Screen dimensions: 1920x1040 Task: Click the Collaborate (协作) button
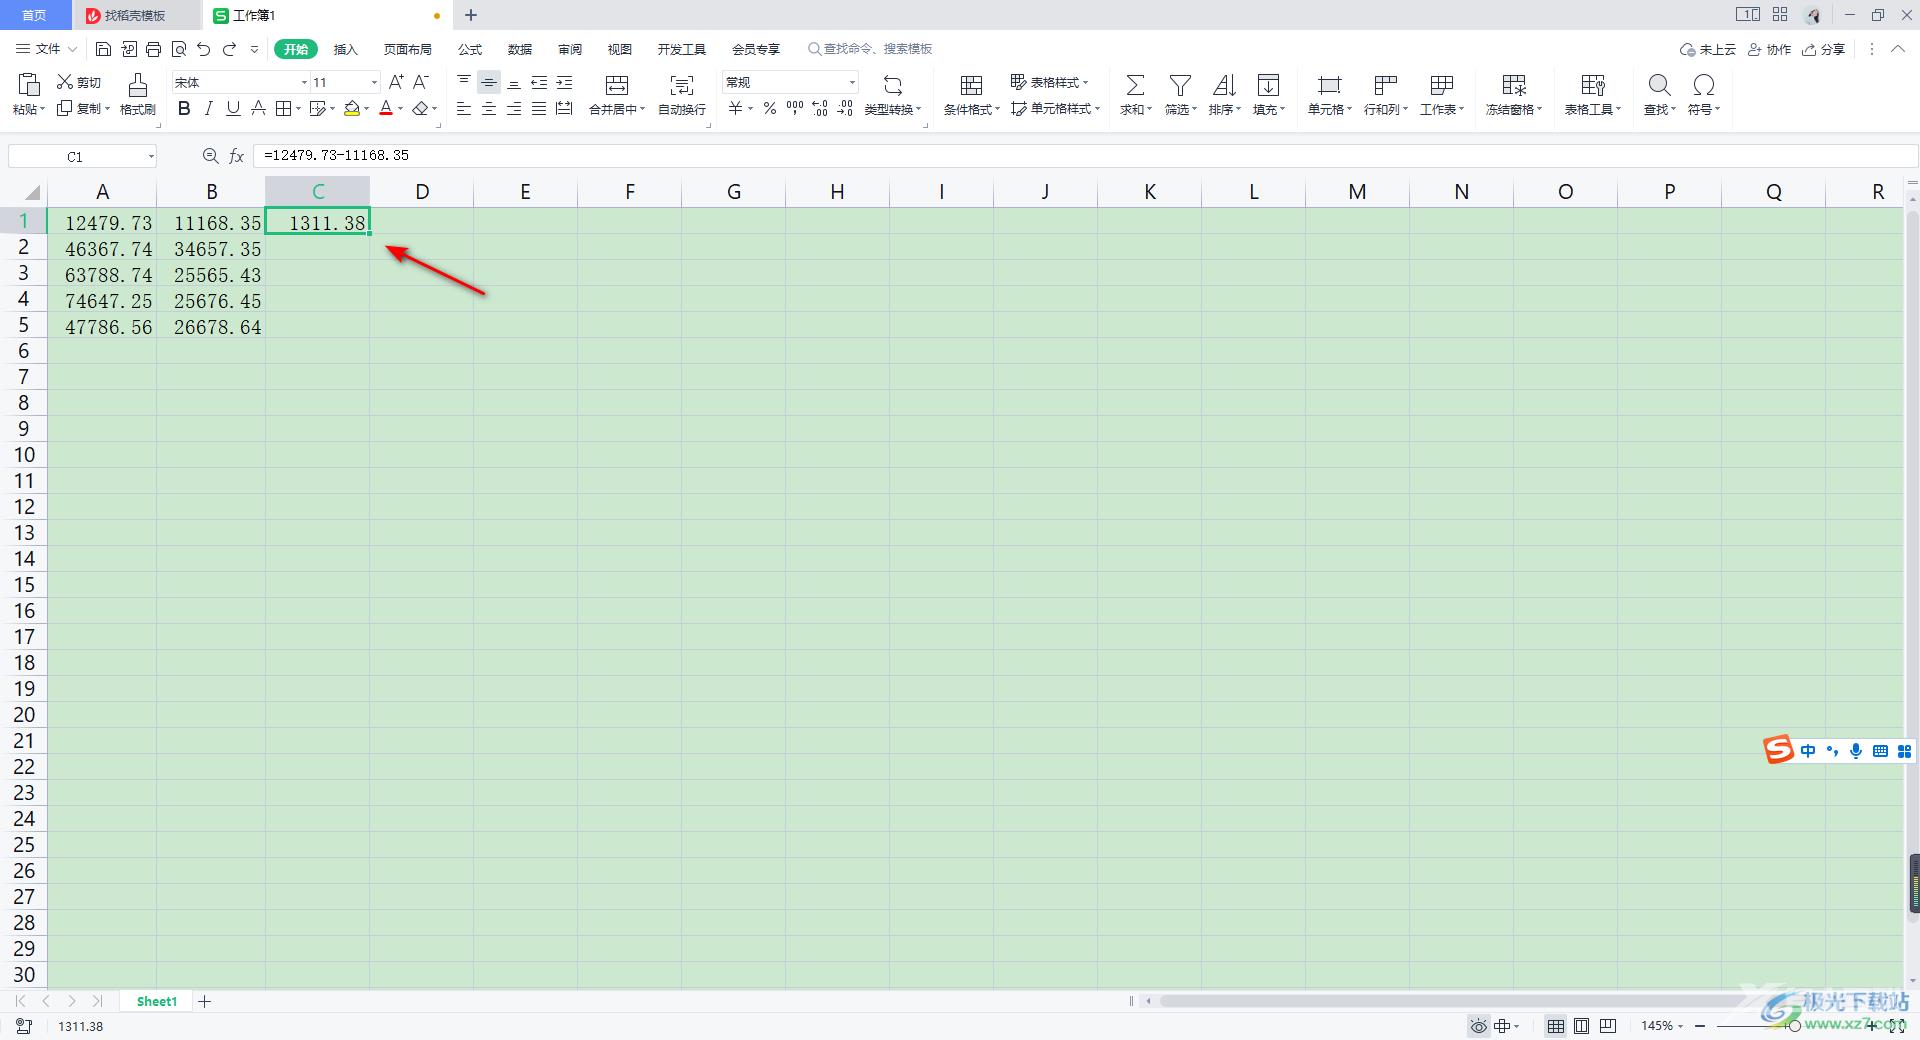[x=1769, y=49]
